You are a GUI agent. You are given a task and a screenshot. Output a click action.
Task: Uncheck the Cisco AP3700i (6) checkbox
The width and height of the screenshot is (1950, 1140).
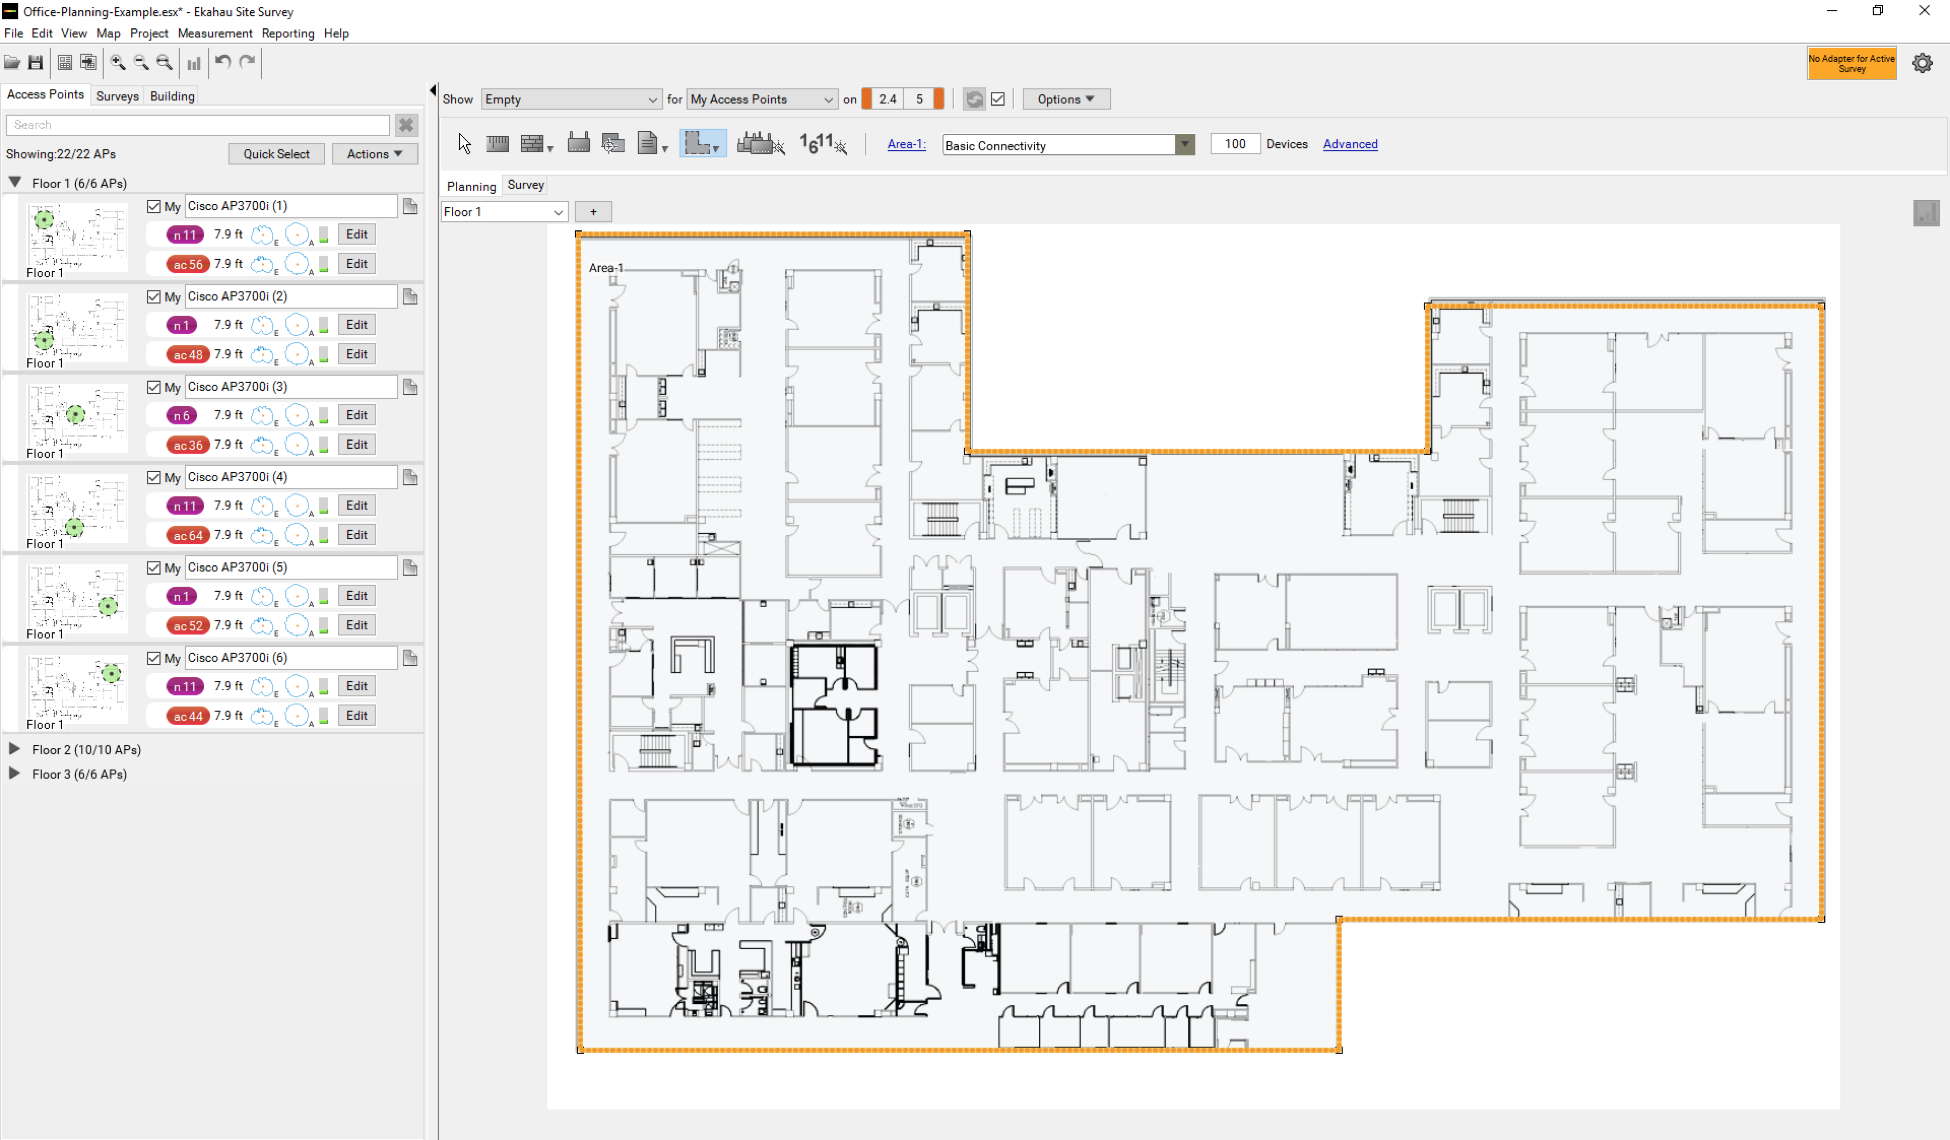154,658
